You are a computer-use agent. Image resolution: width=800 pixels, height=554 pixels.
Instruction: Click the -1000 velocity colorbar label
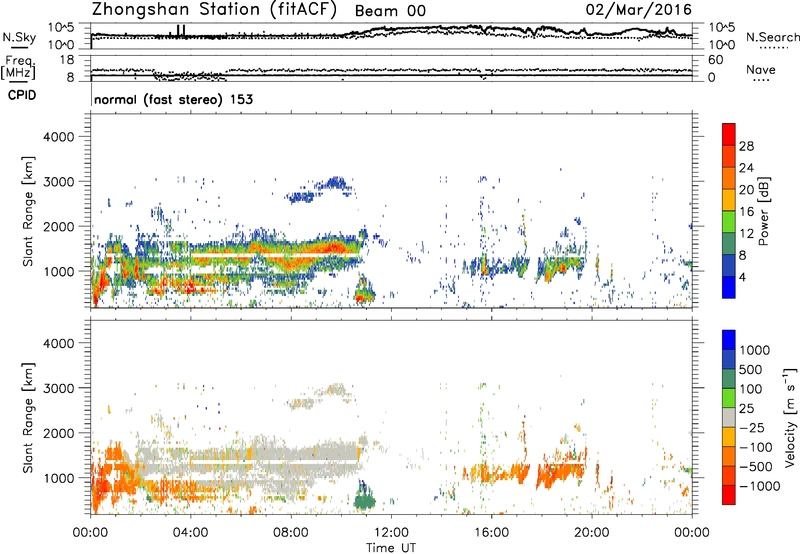click(759, 486)
